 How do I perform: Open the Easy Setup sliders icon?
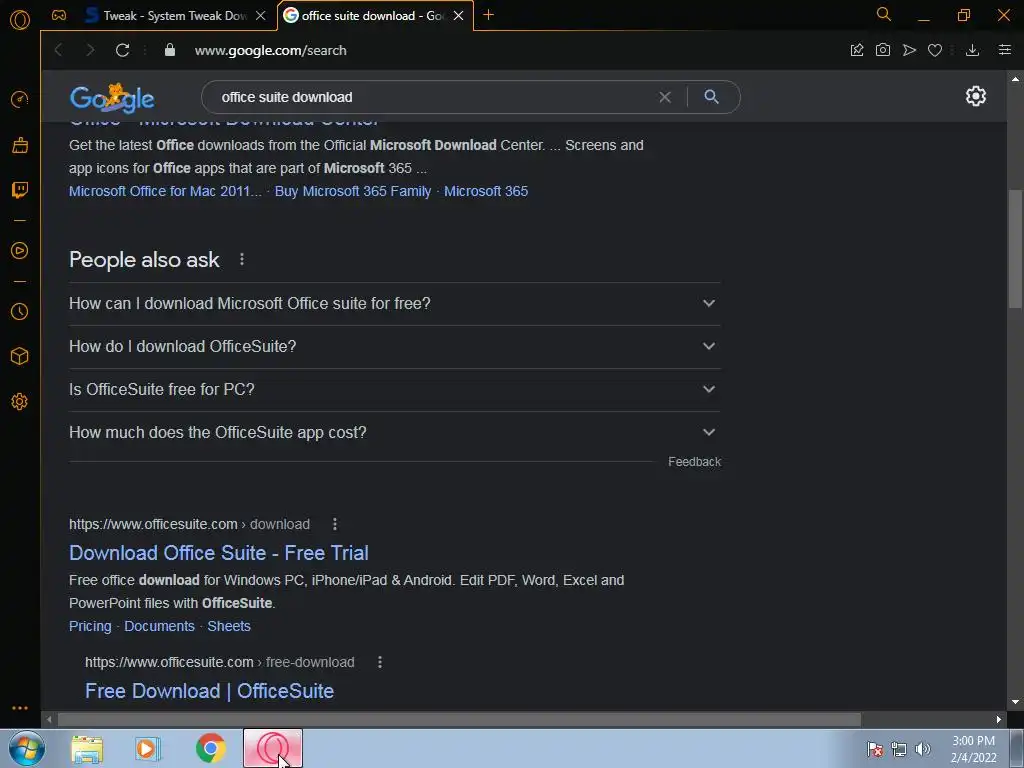[1004, 50]
